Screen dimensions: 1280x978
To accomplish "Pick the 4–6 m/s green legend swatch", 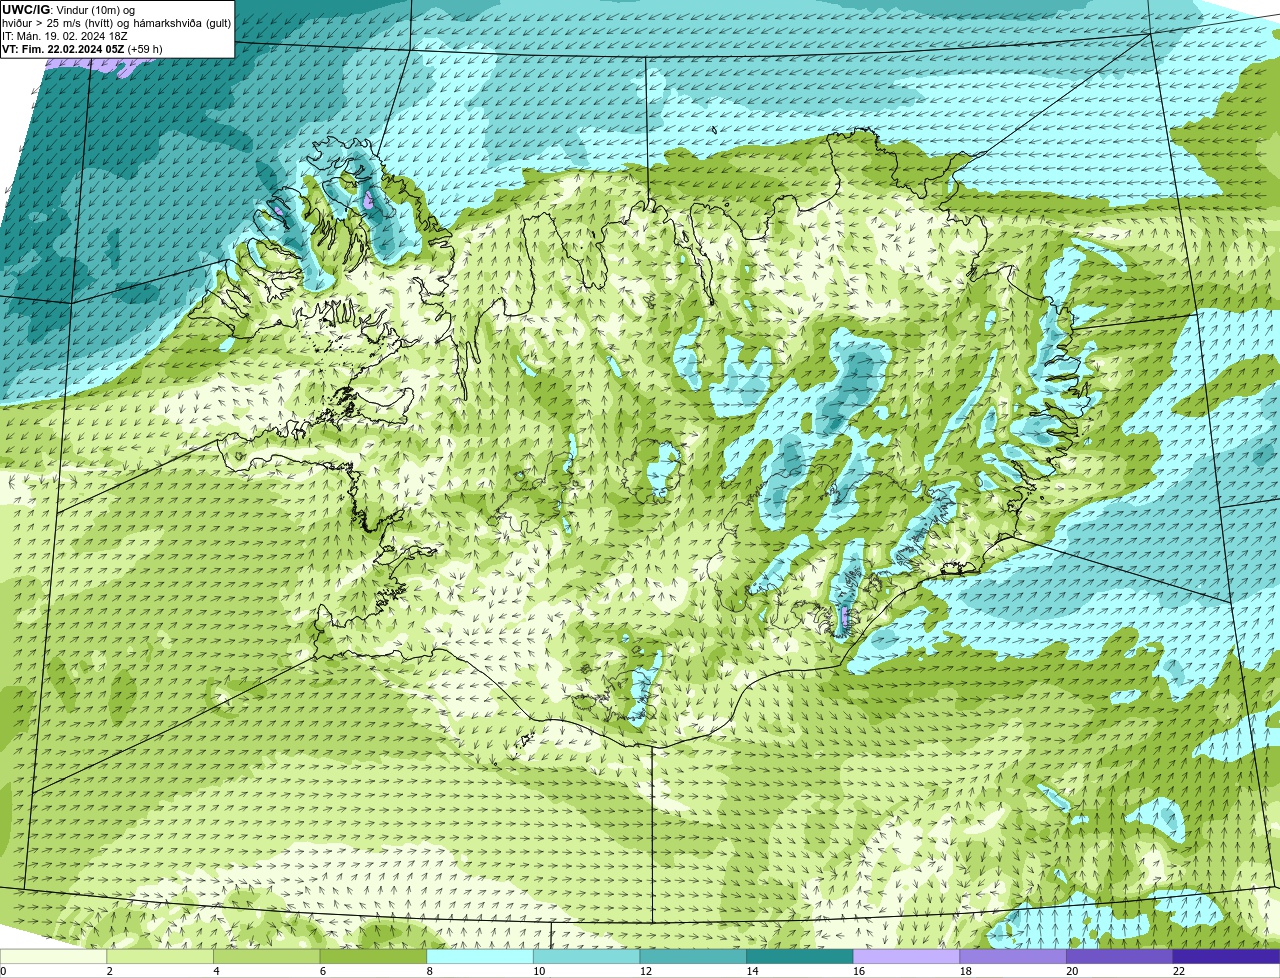I will [267, 956].
